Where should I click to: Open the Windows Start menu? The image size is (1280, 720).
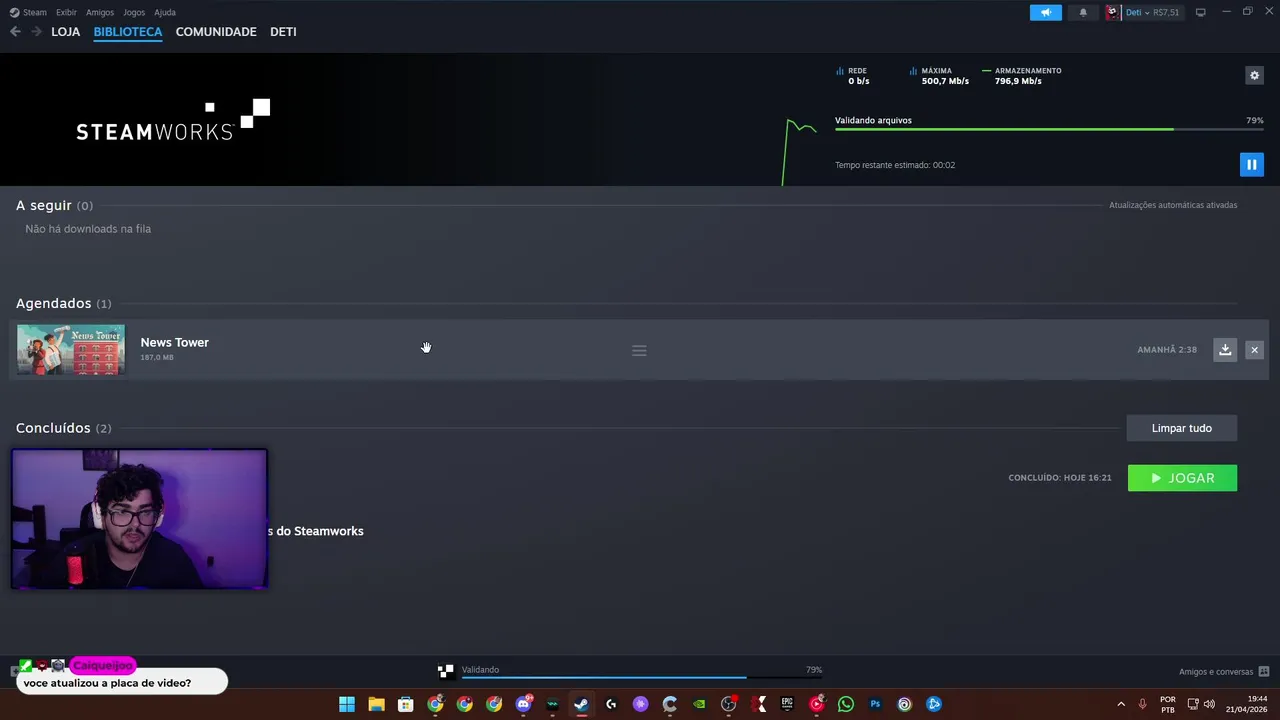pyautogui.click(x=347, y=704)
